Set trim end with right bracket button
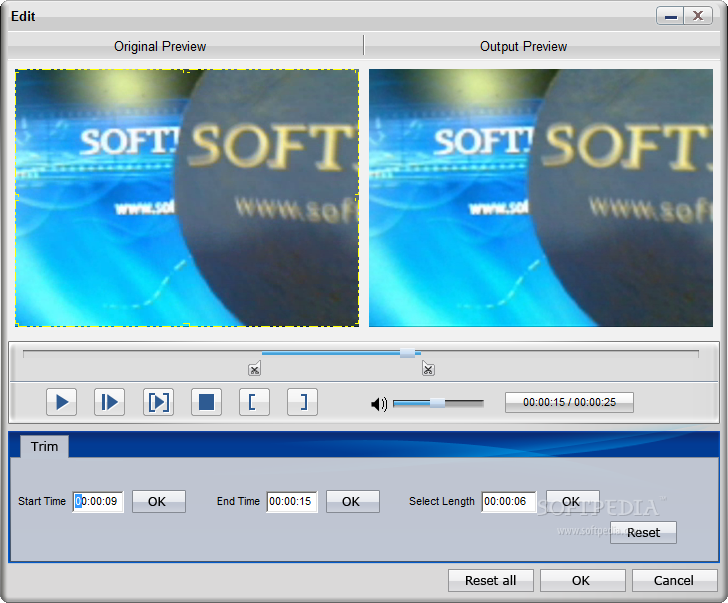 point(303,402)
